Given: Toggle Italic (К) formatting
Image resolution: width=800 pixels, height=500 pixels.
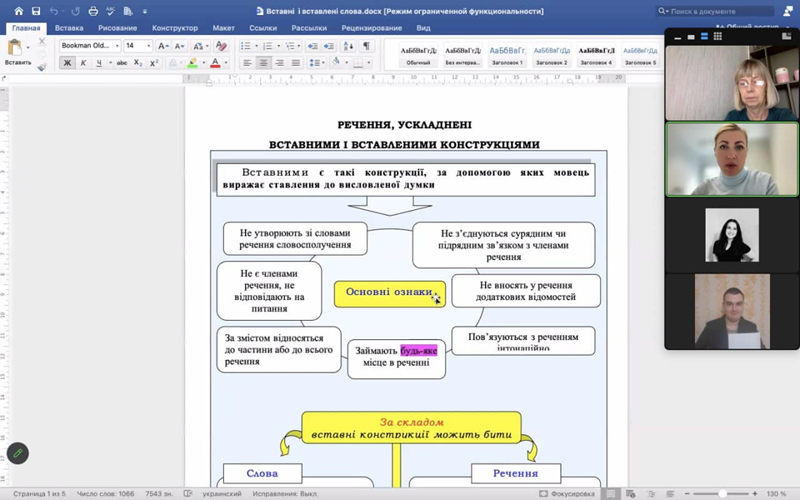Looking at the screenshot, I should [x=83, y=63].
